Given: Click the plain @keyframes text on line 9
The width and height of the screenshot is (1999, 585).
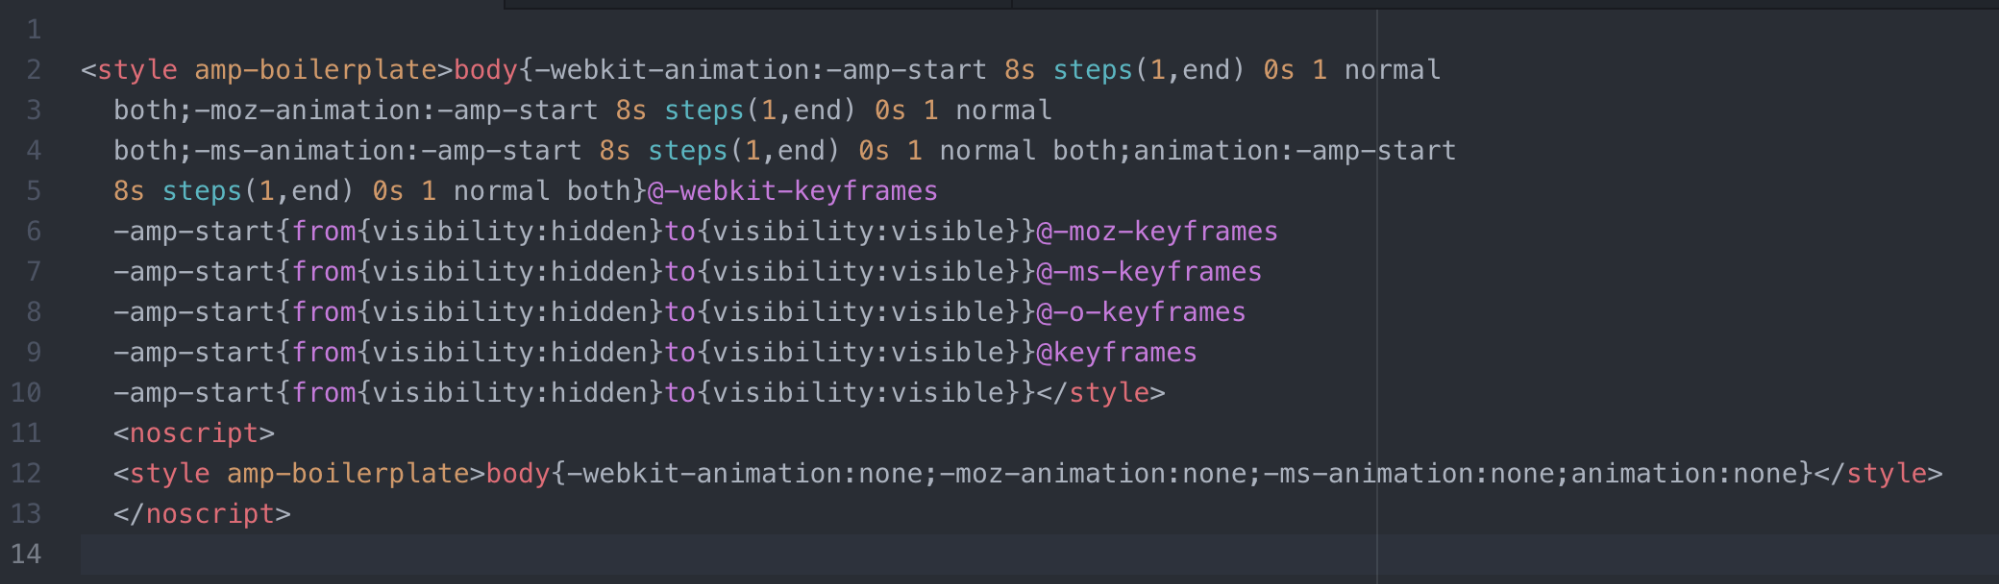Looking at the screenshot, I should point(1117,352).
